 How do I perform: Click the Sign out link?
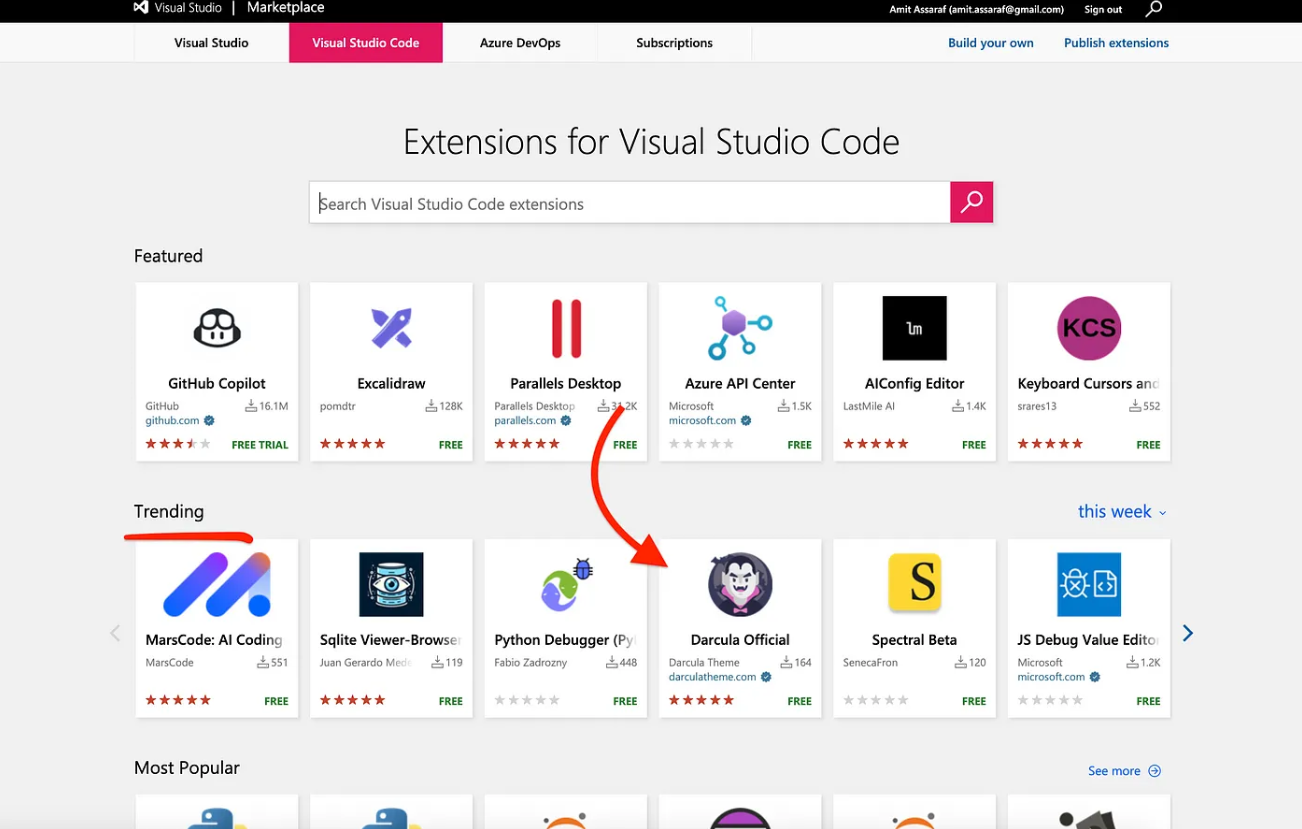[x=1103, y=10]
